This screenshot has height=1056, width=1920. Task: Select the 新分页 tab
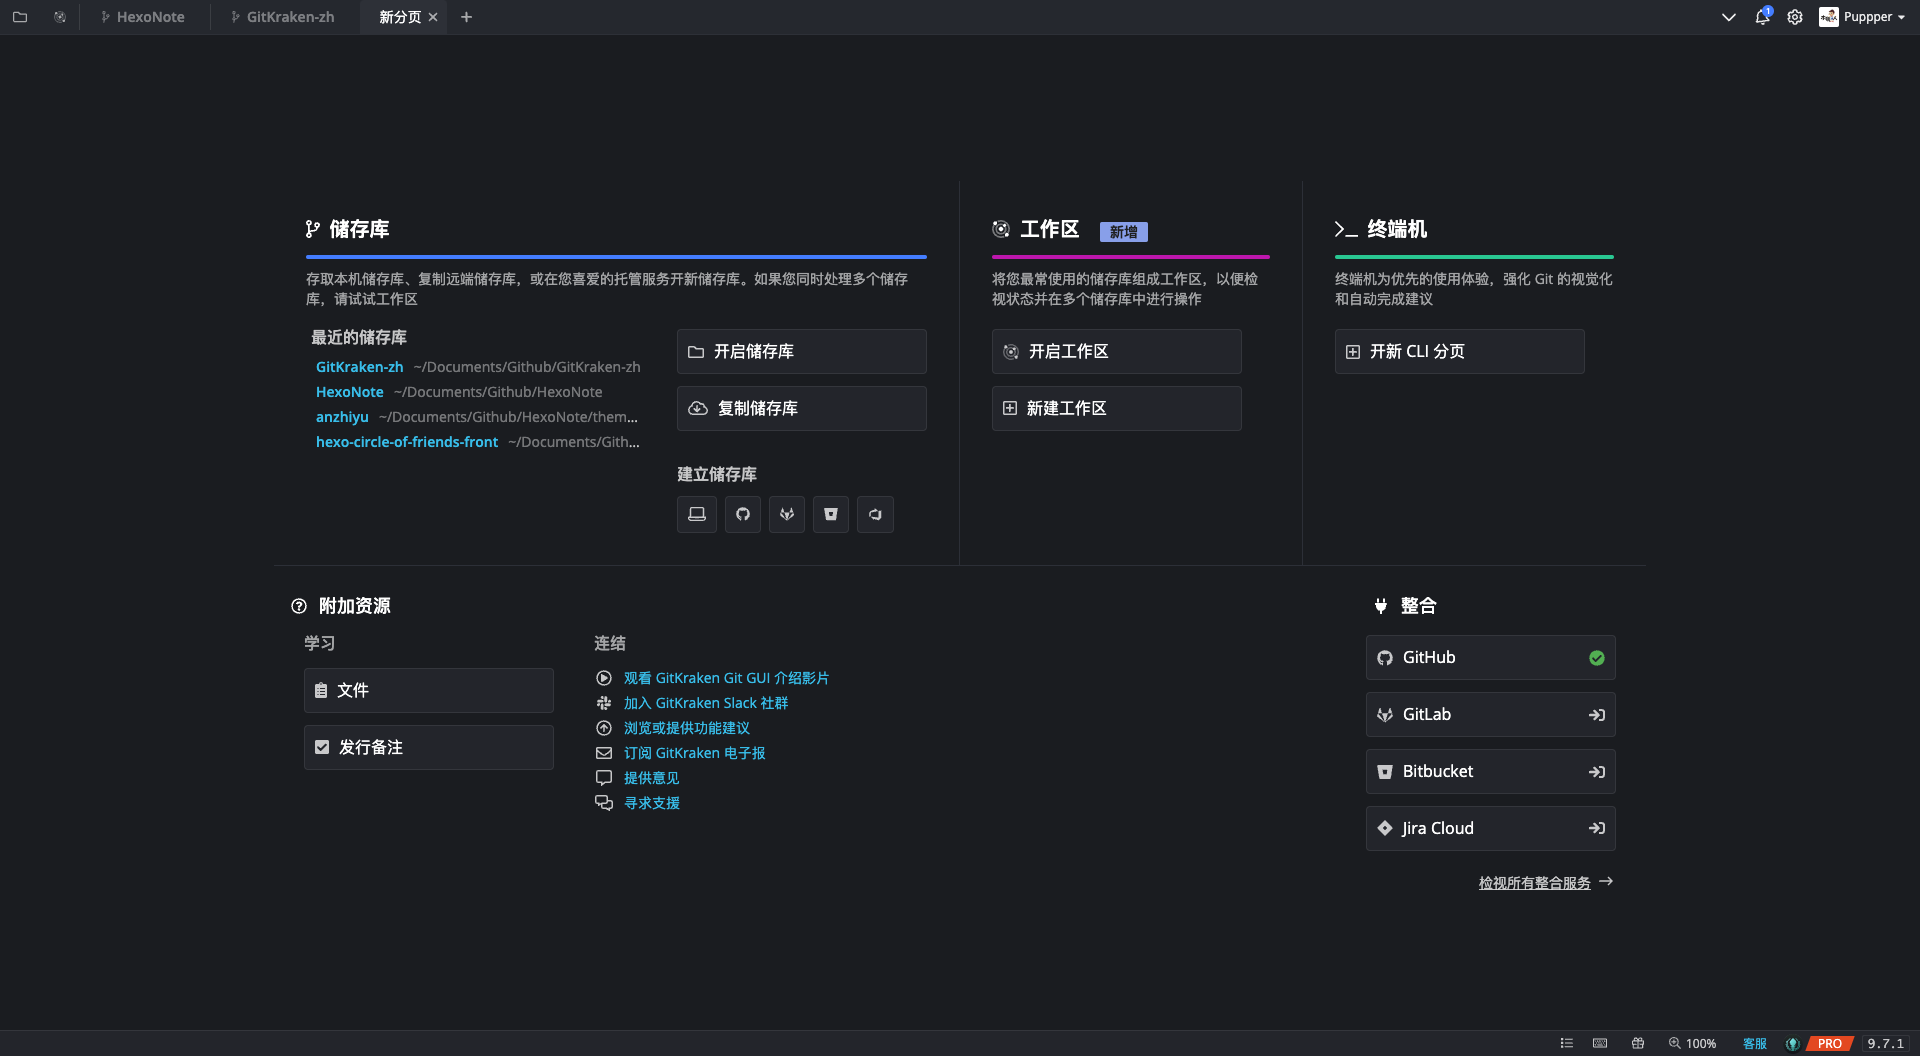(400, 17)
